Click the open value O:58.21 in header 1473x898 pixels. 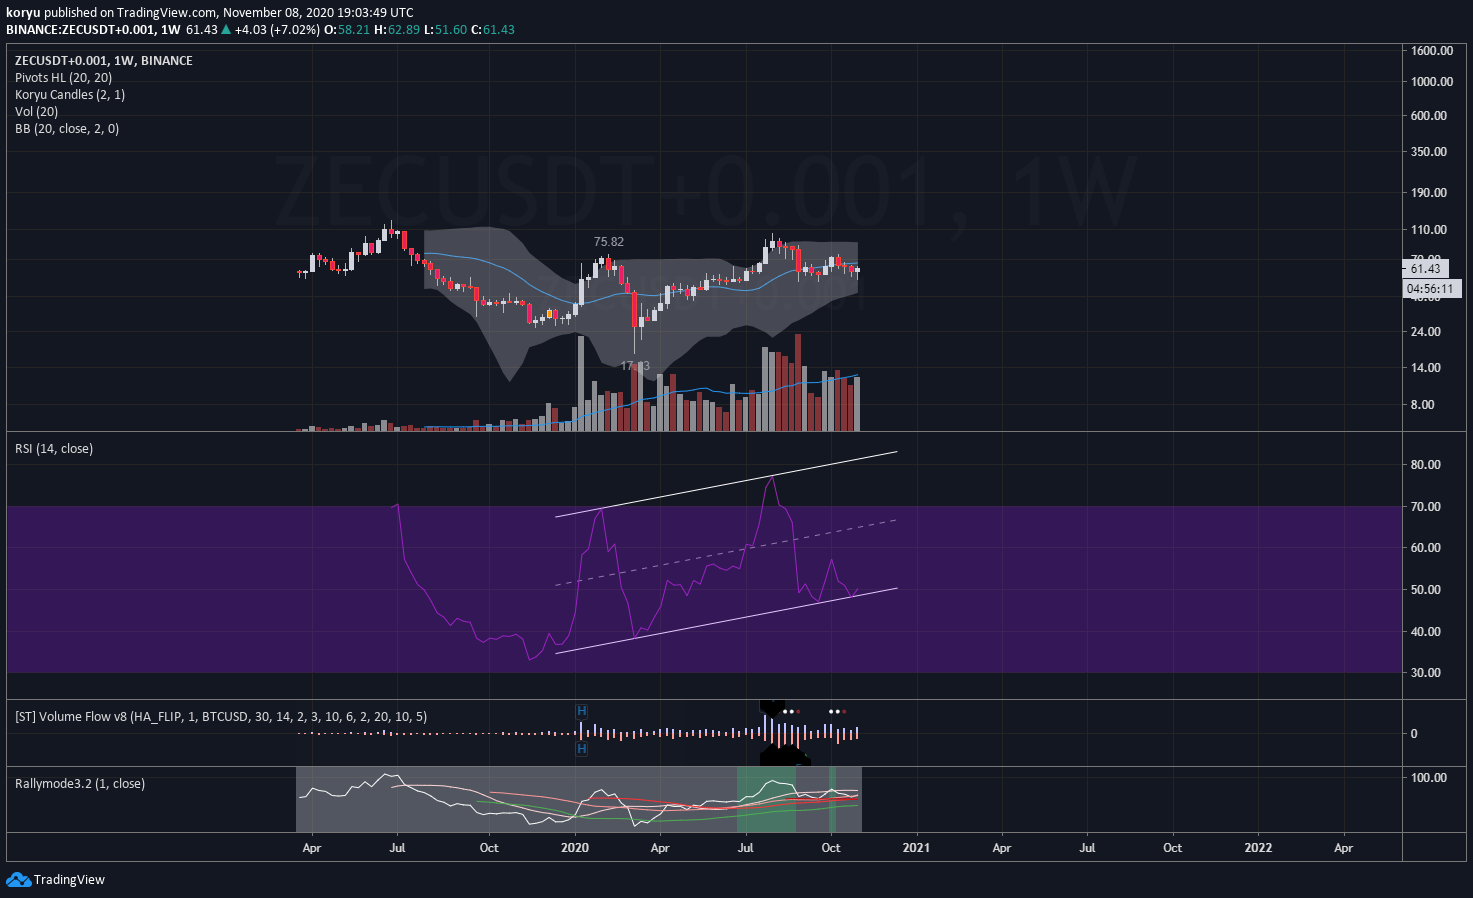[348, 30]
